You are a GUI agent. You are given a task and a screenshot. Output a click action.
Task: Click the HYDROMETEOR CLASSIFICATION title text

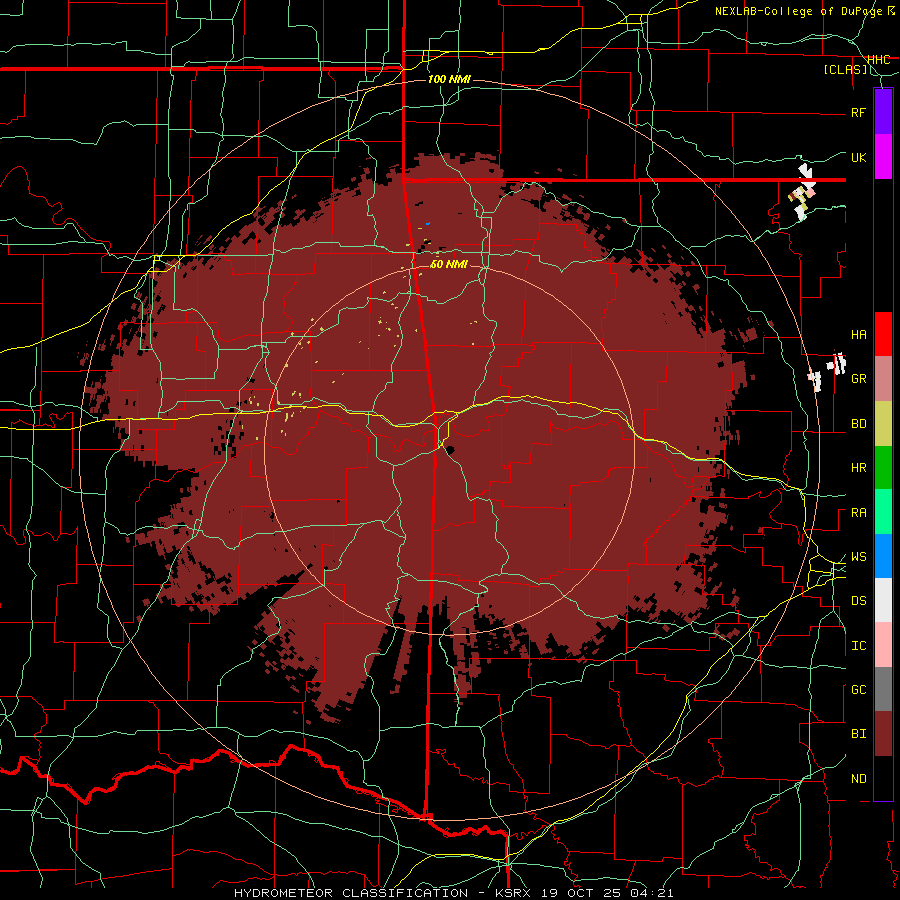pyautogui.click(x=351, y=893)
